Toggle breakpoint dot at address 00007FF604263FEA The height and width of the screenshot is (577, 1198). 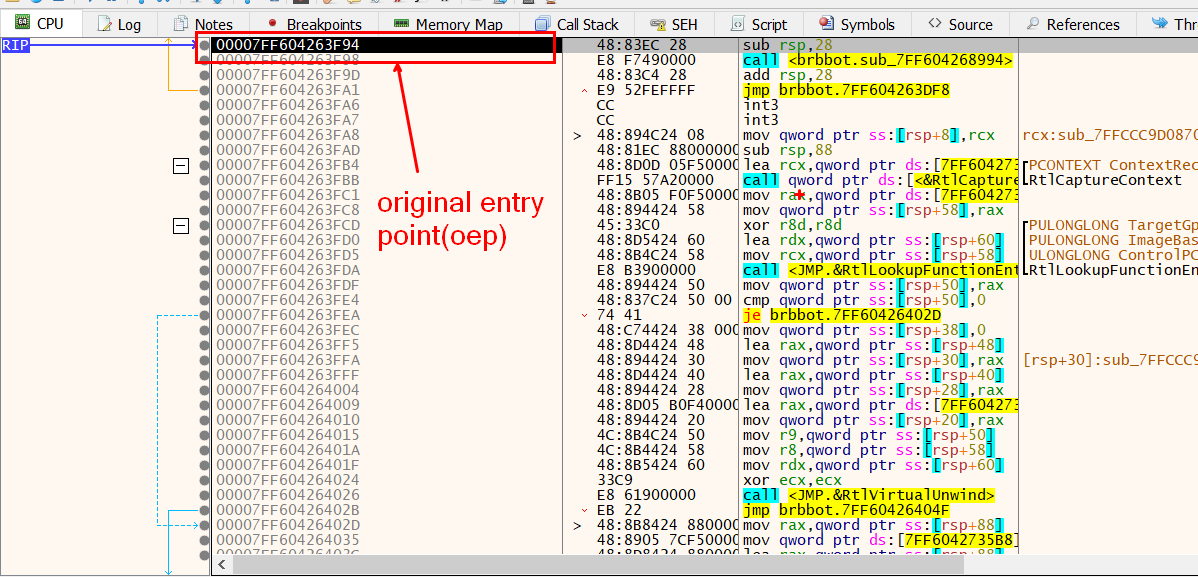click(205, 315)
